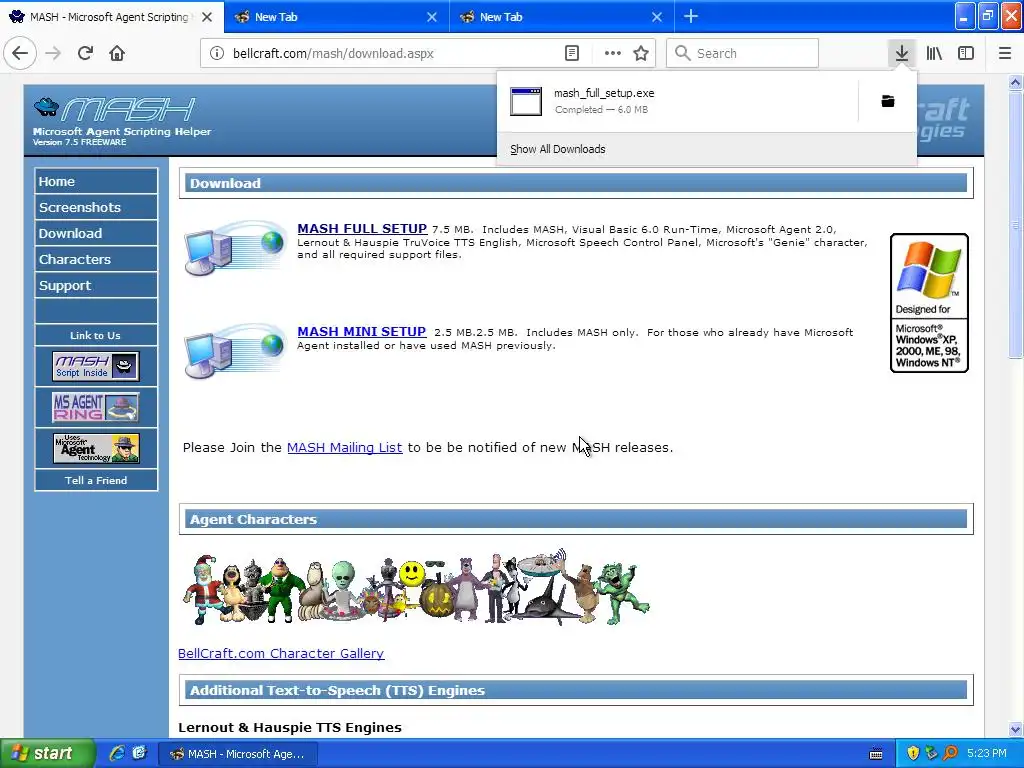The image size is (1024, 768).
Task: Open Screenshots in the site sidebar
Action: coord(96,208)
